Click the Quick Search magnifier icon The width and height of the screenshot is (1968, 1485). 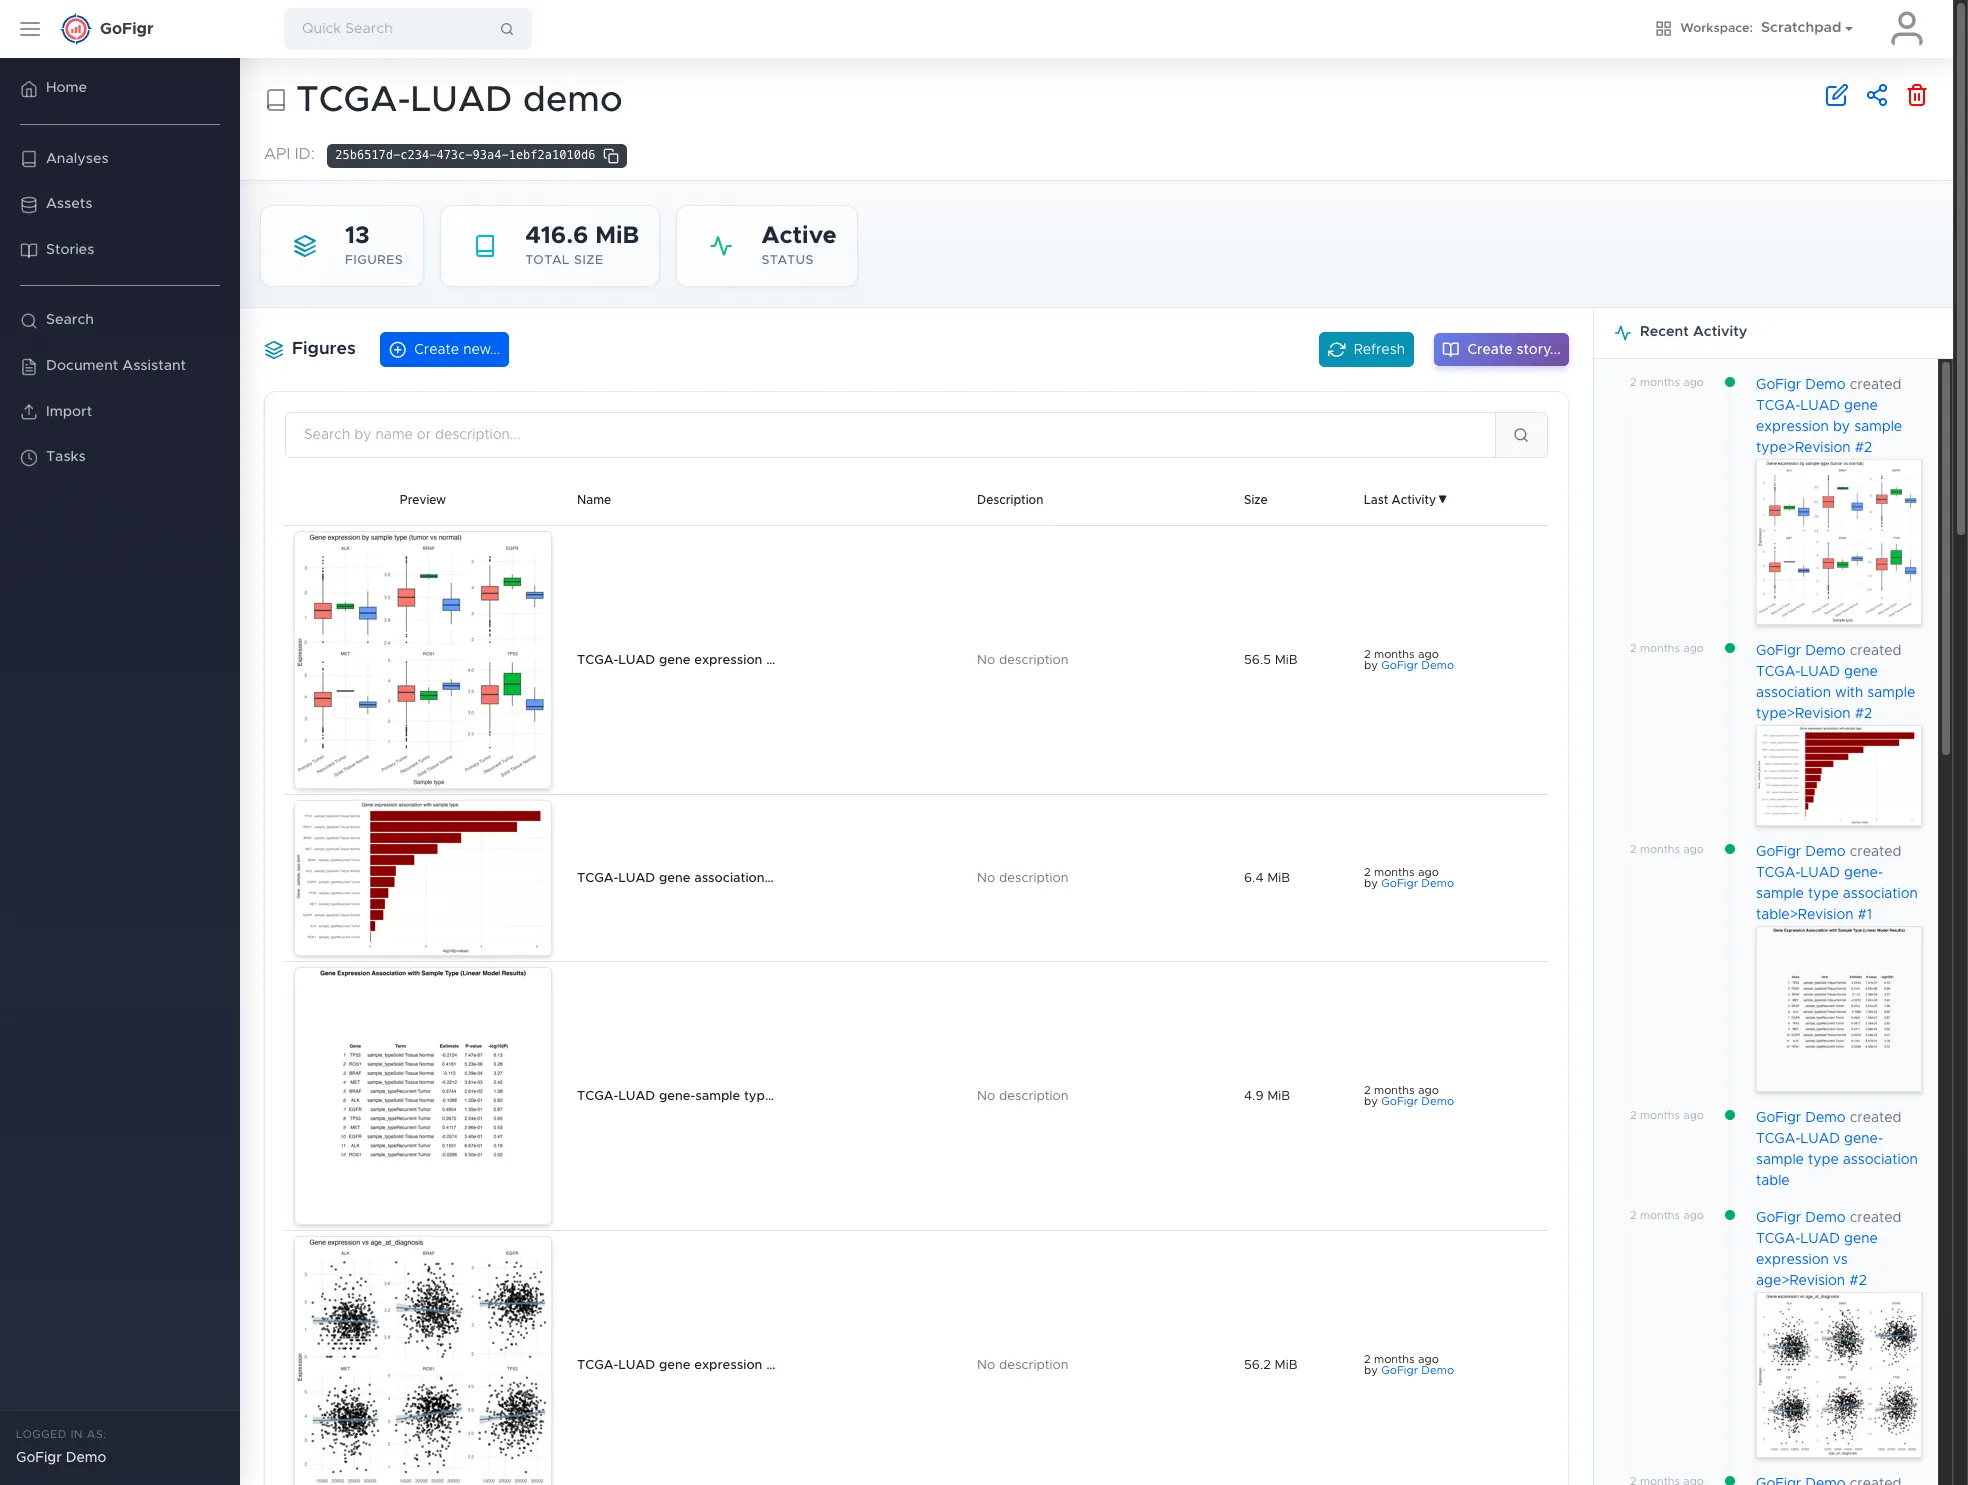507,29
